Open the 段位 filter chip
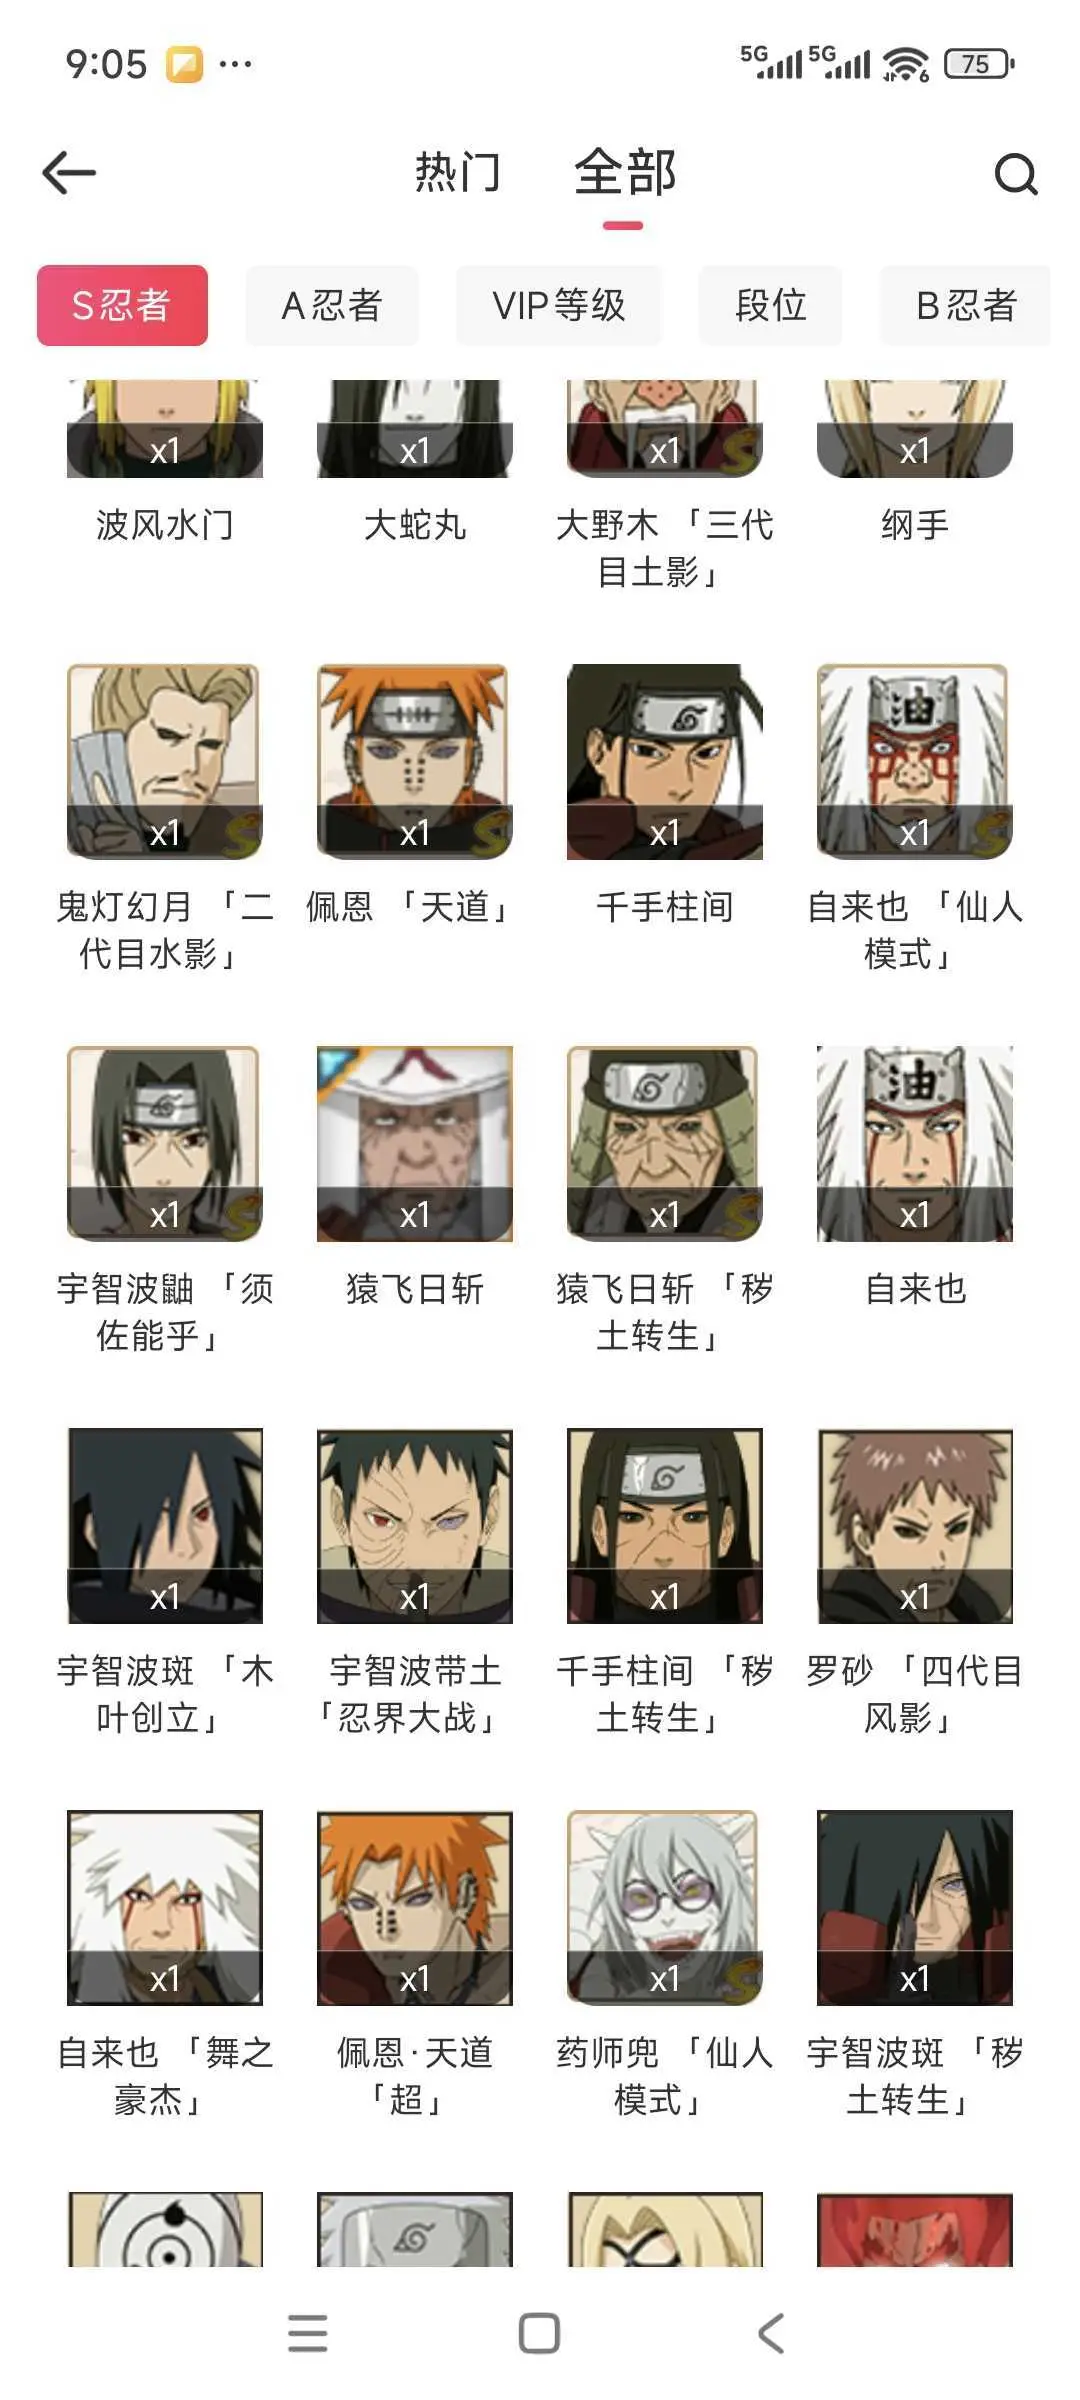The width and height of the screenshot is (1080, 2400). [x=770, y=305]
